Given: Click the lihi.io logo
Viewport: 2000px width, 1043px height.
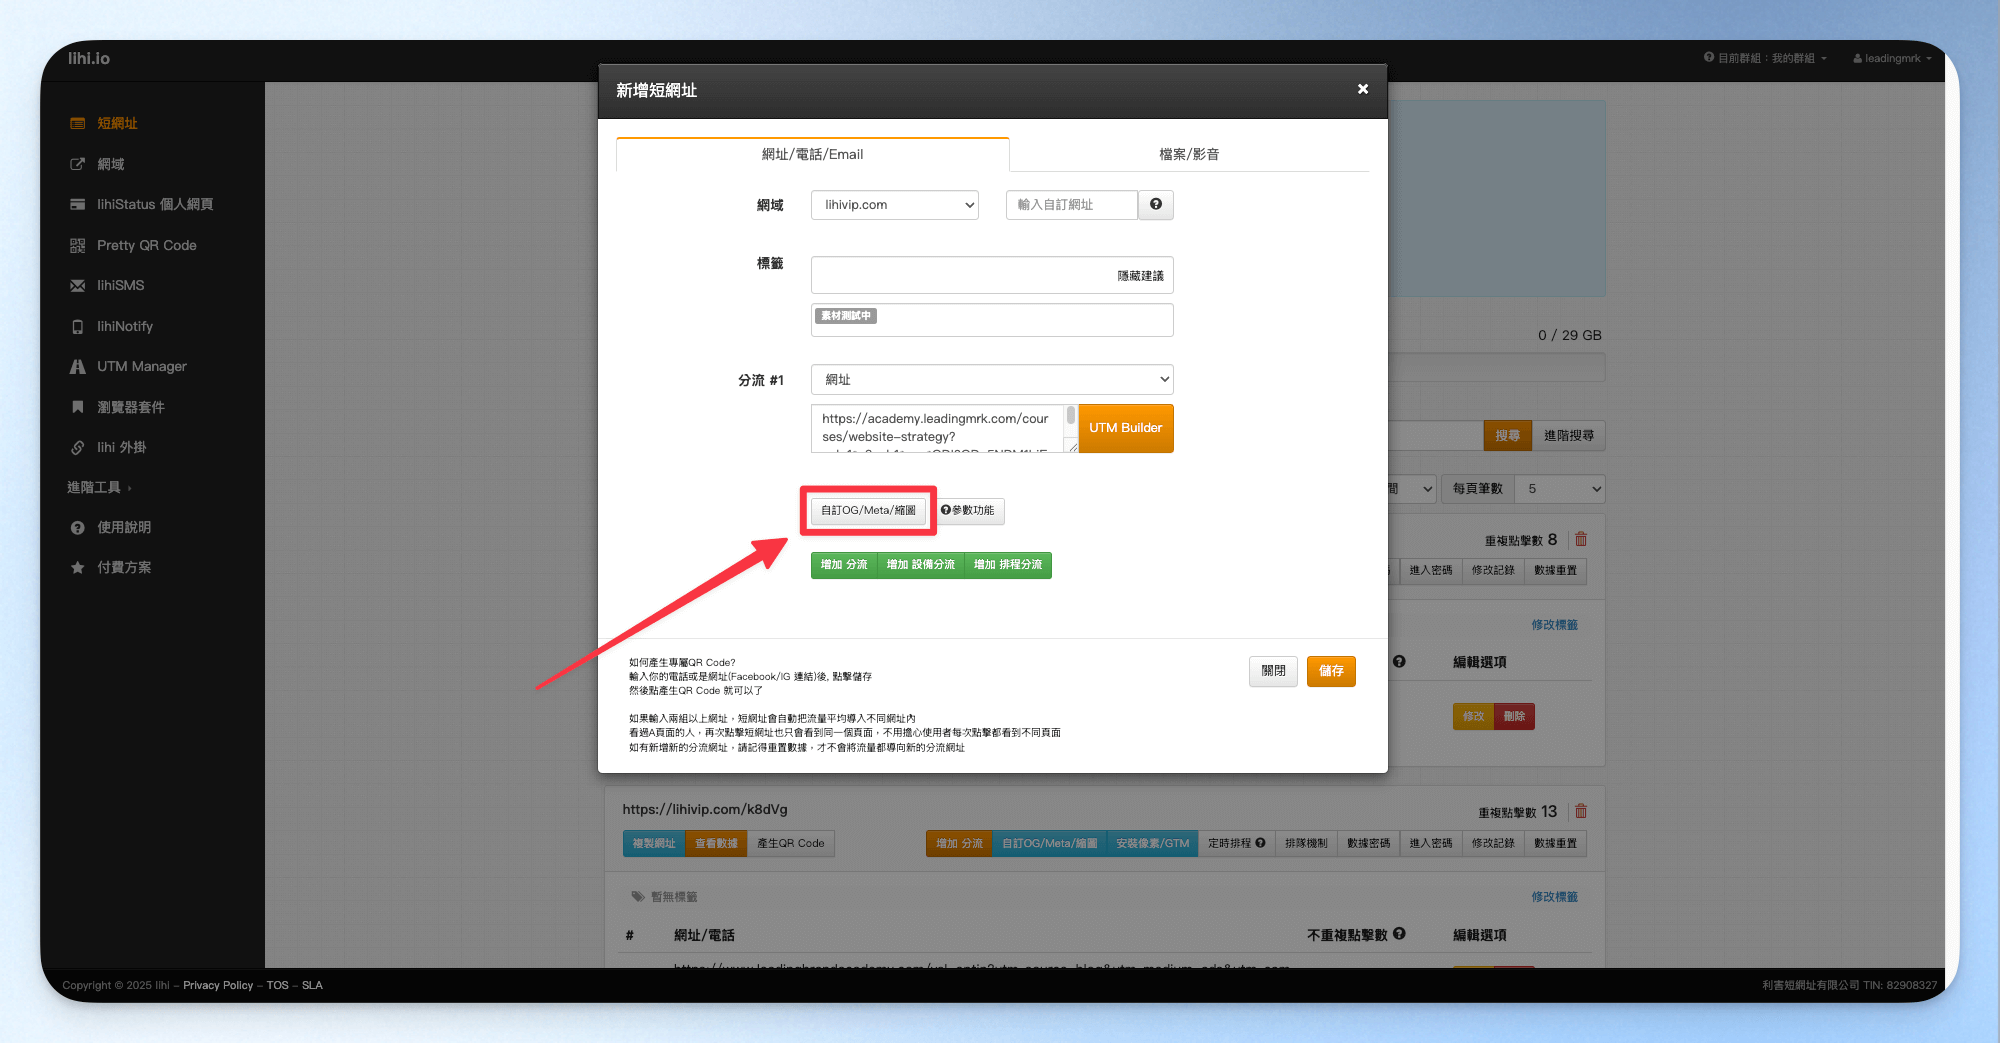Looking at the screenshot, I should pos(89,58).
